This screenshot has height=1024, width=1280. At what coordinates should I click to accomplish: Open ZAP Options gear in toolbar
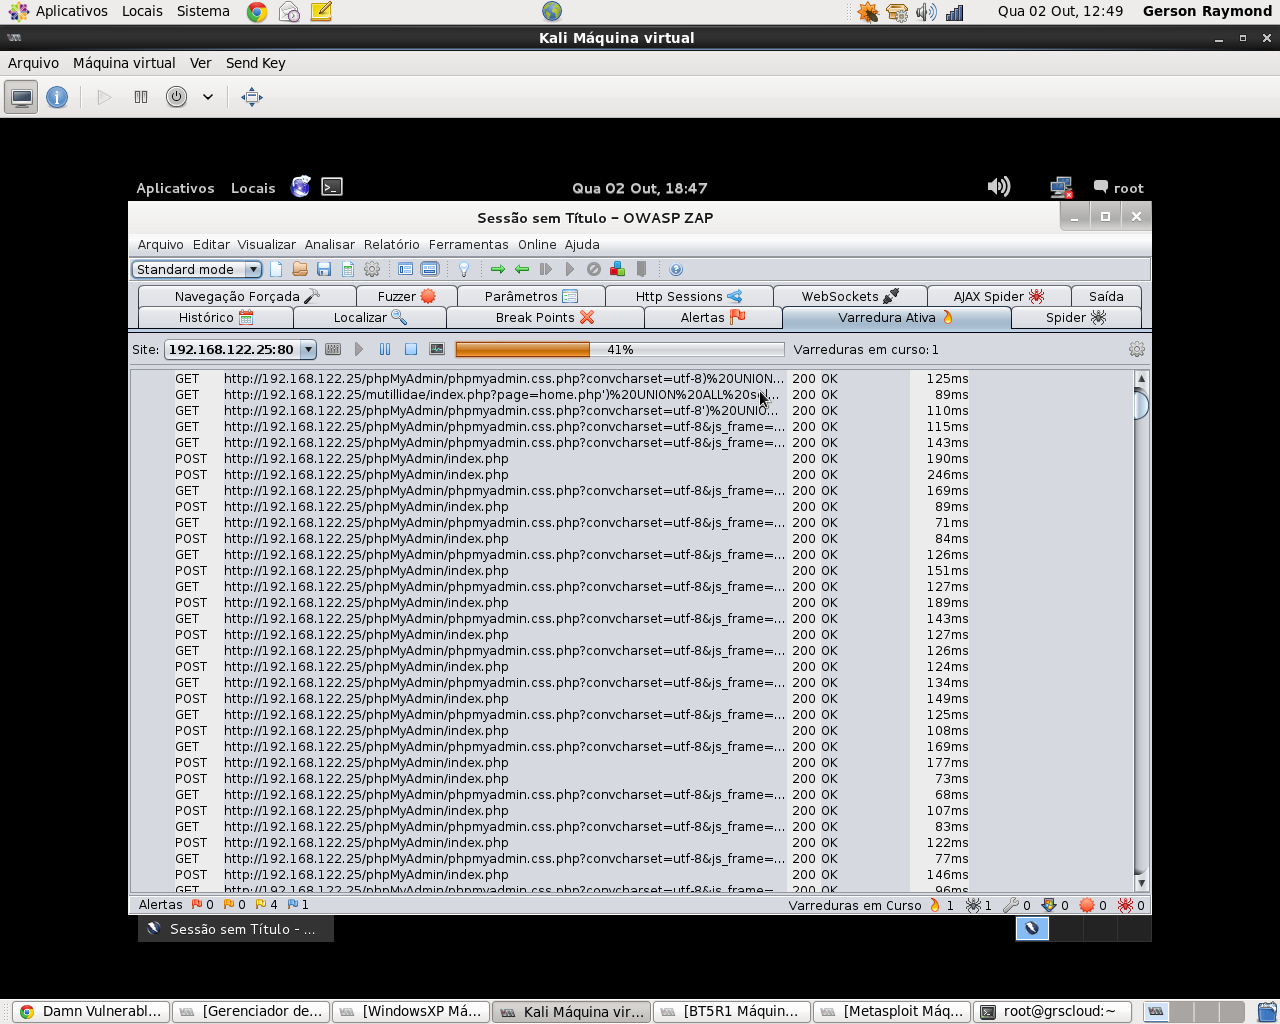[372, 269]
